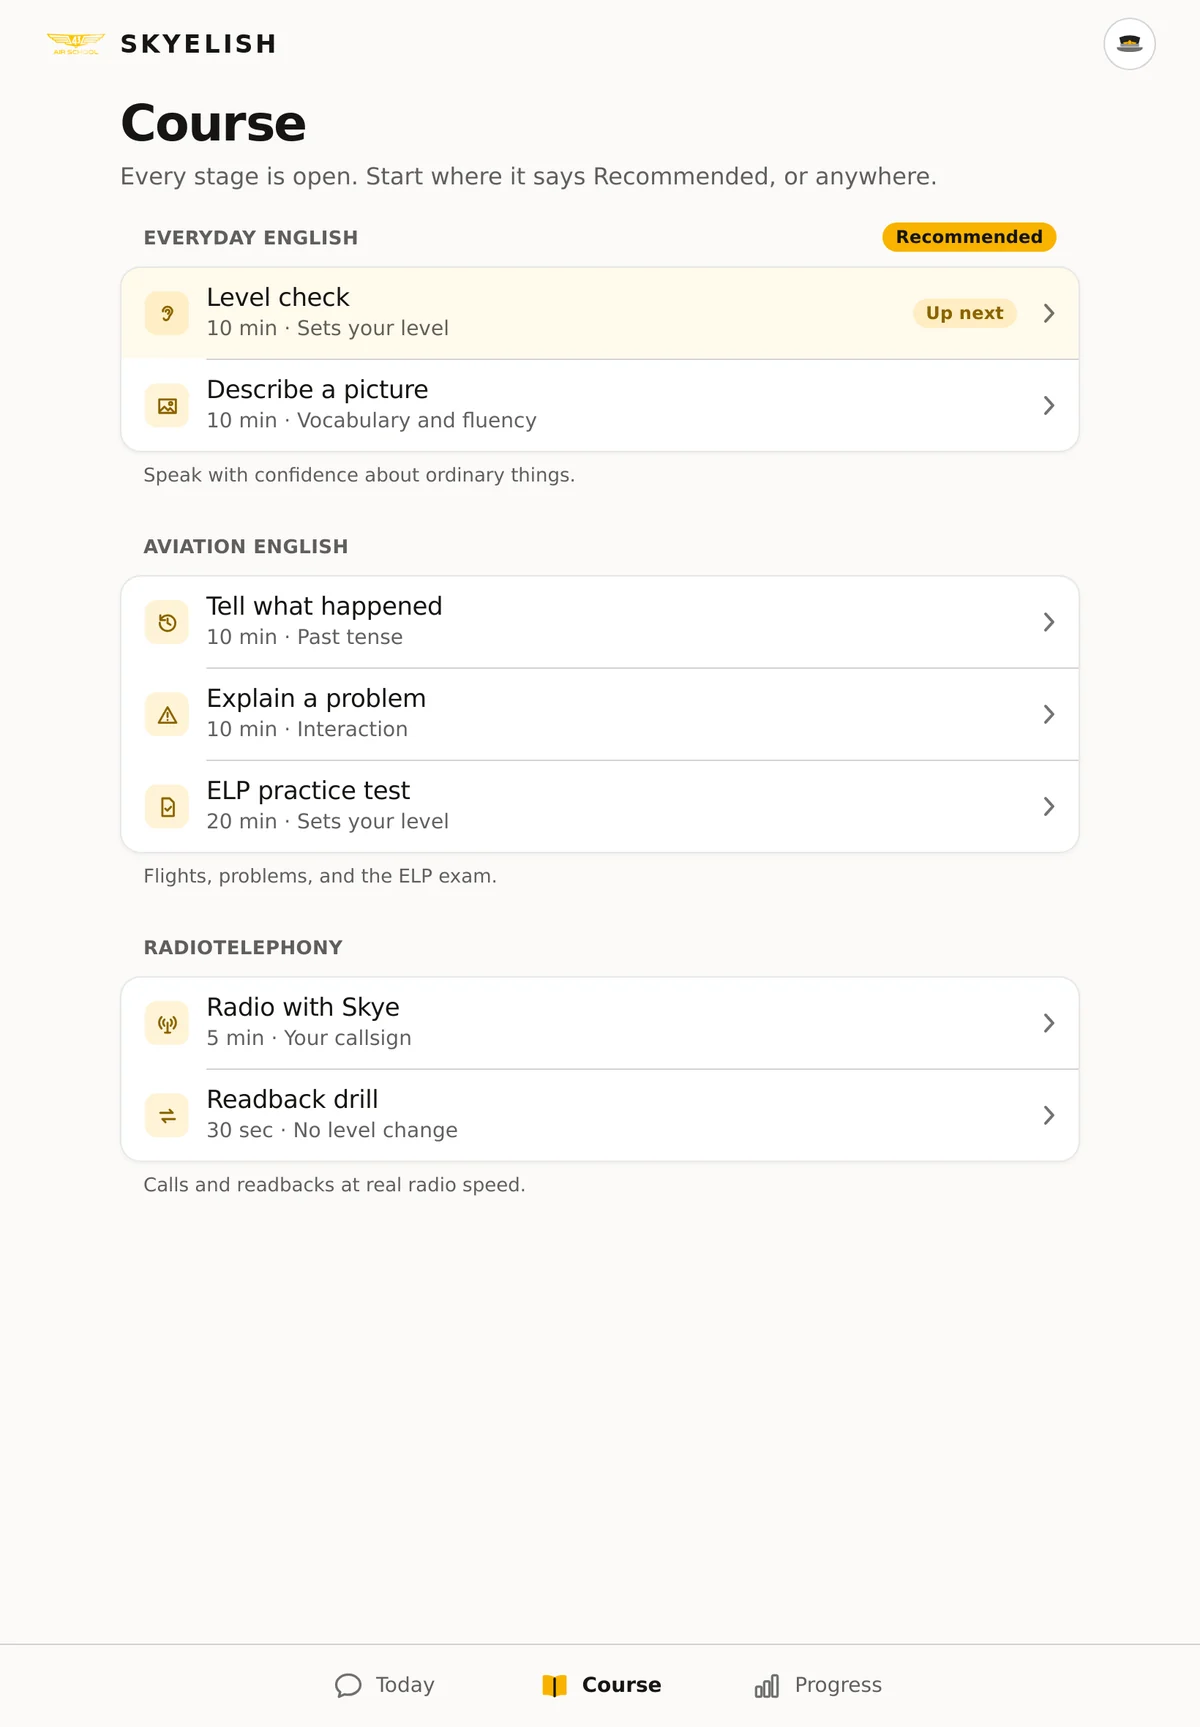This screenshot has height=1727, width=1200.
Task: Open the Radio with Skye lesson
Action: pos(600,1023)
